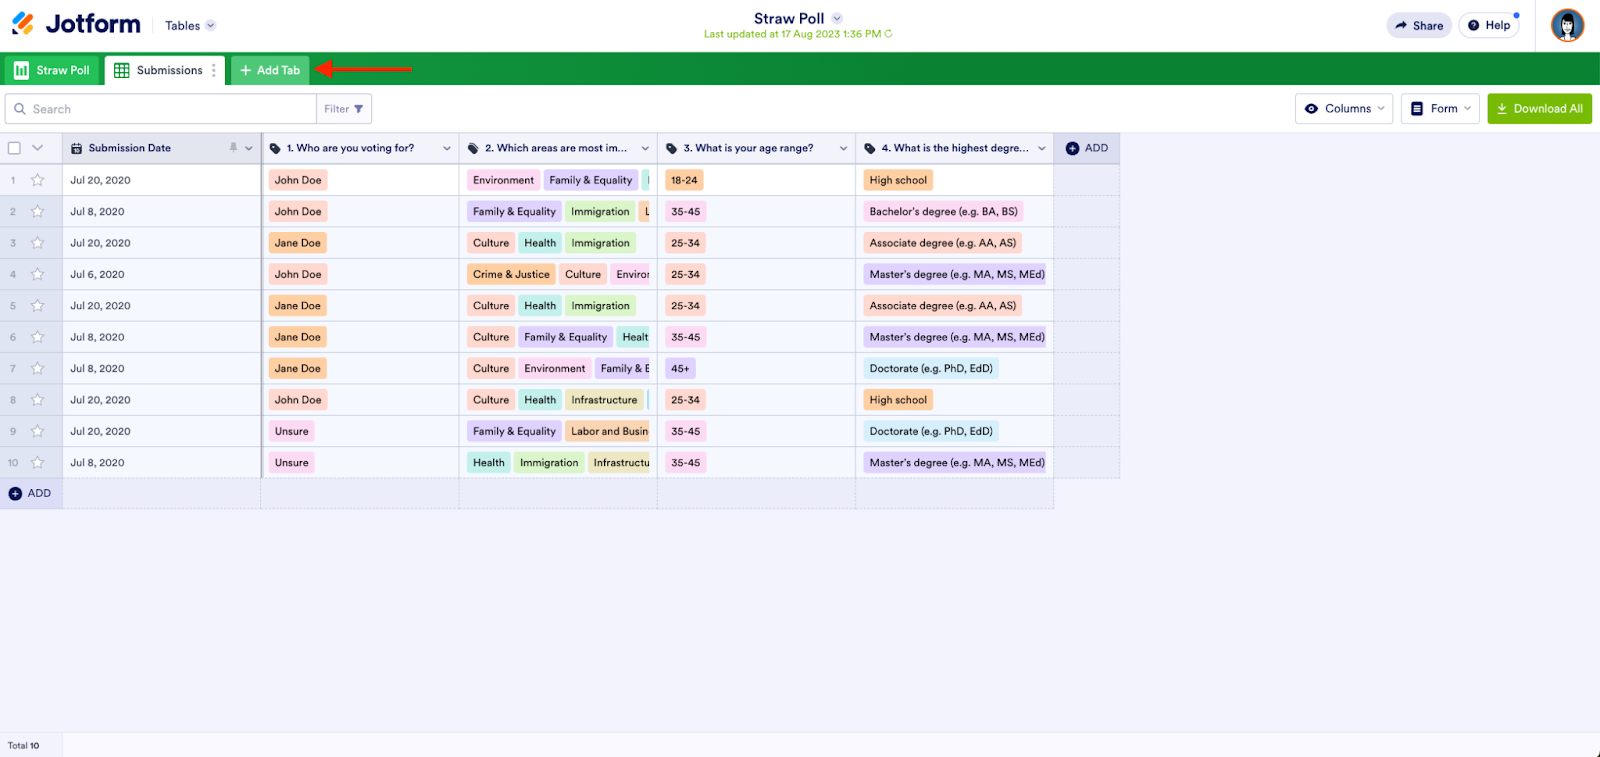
Task: Click the Bachelor's degree tag
Action: tap(944, 212)
